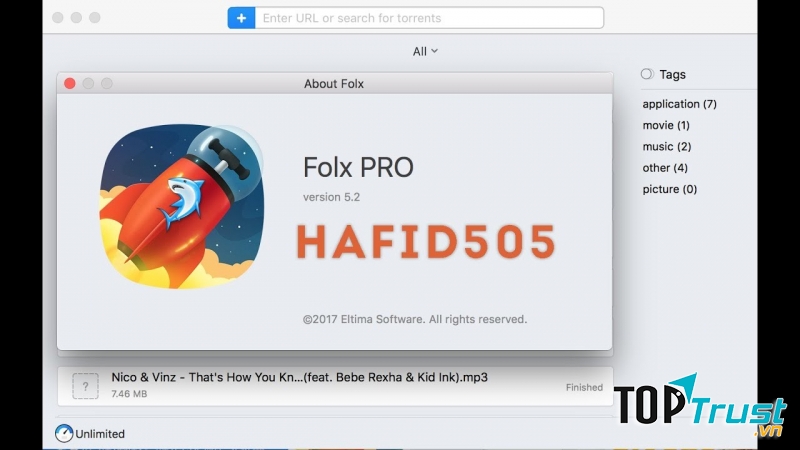Click the Eltima Software copyright text
This screenshot has width=800, height=450.
tap(415, 319)
